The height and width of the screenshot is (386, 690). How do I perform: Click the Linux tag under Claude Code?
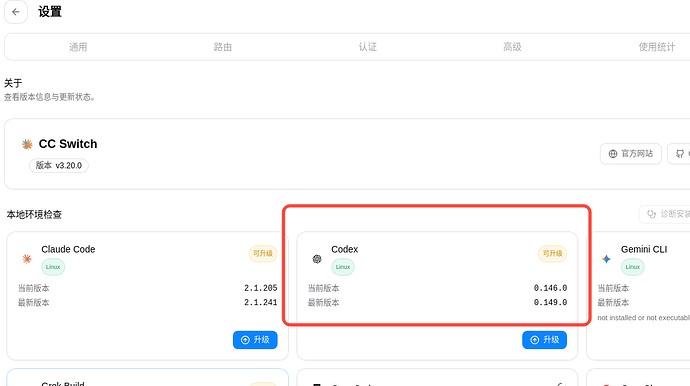(53, 267)
